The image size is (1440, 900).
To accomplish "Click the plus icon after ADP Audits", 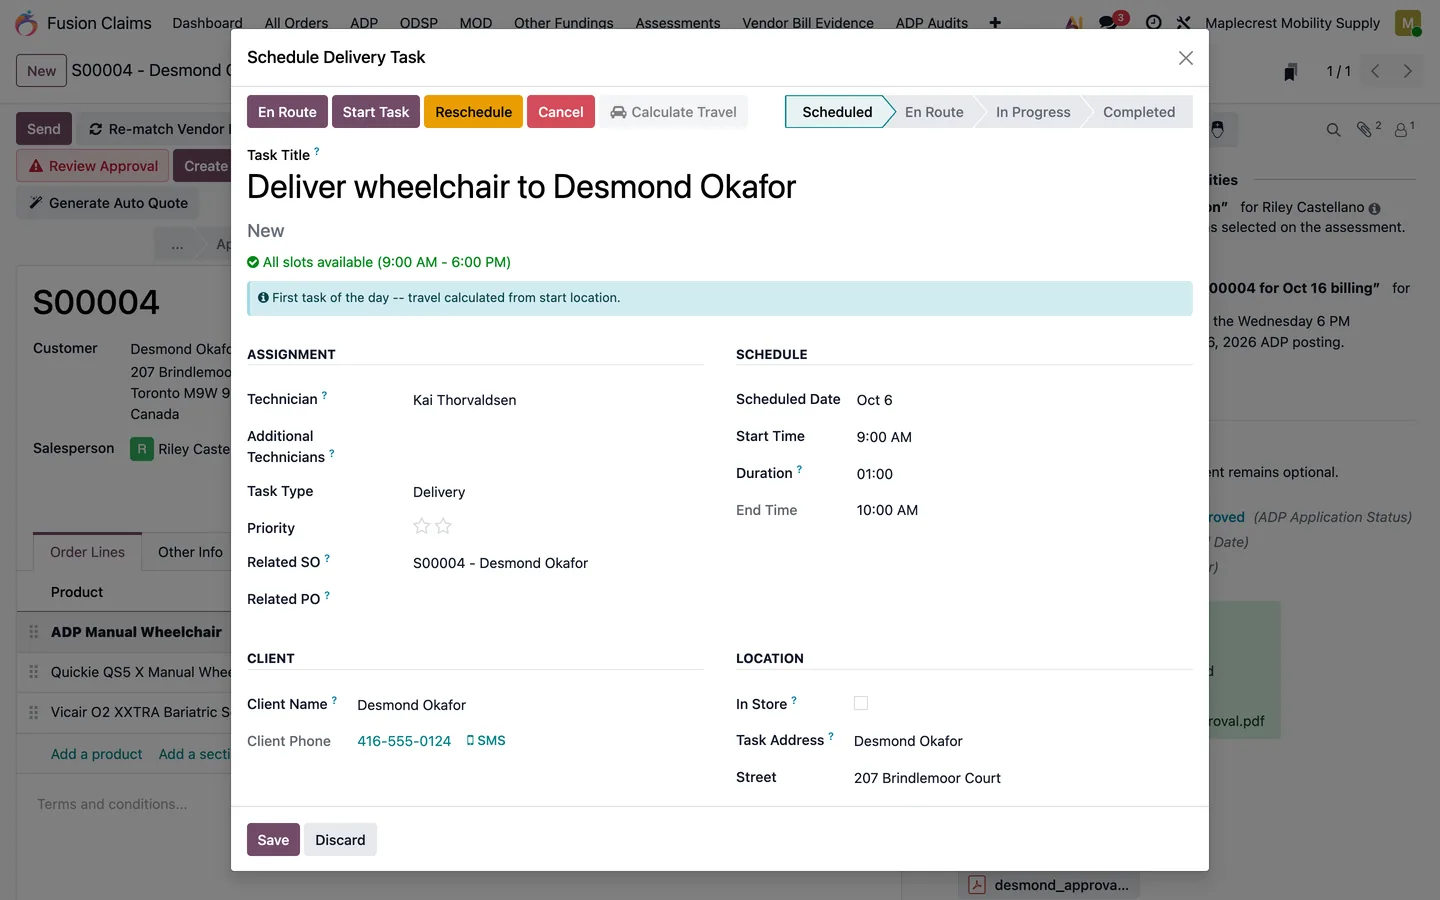I will [995, 22].
